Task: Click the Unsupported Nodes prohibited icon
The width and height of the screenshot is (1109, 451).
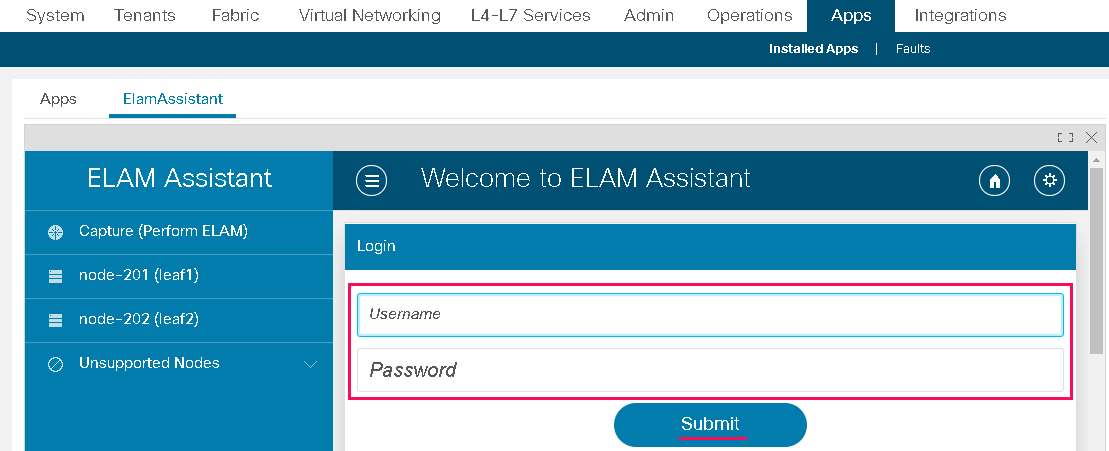Action: pyautogui.click(x=55, y=365)
